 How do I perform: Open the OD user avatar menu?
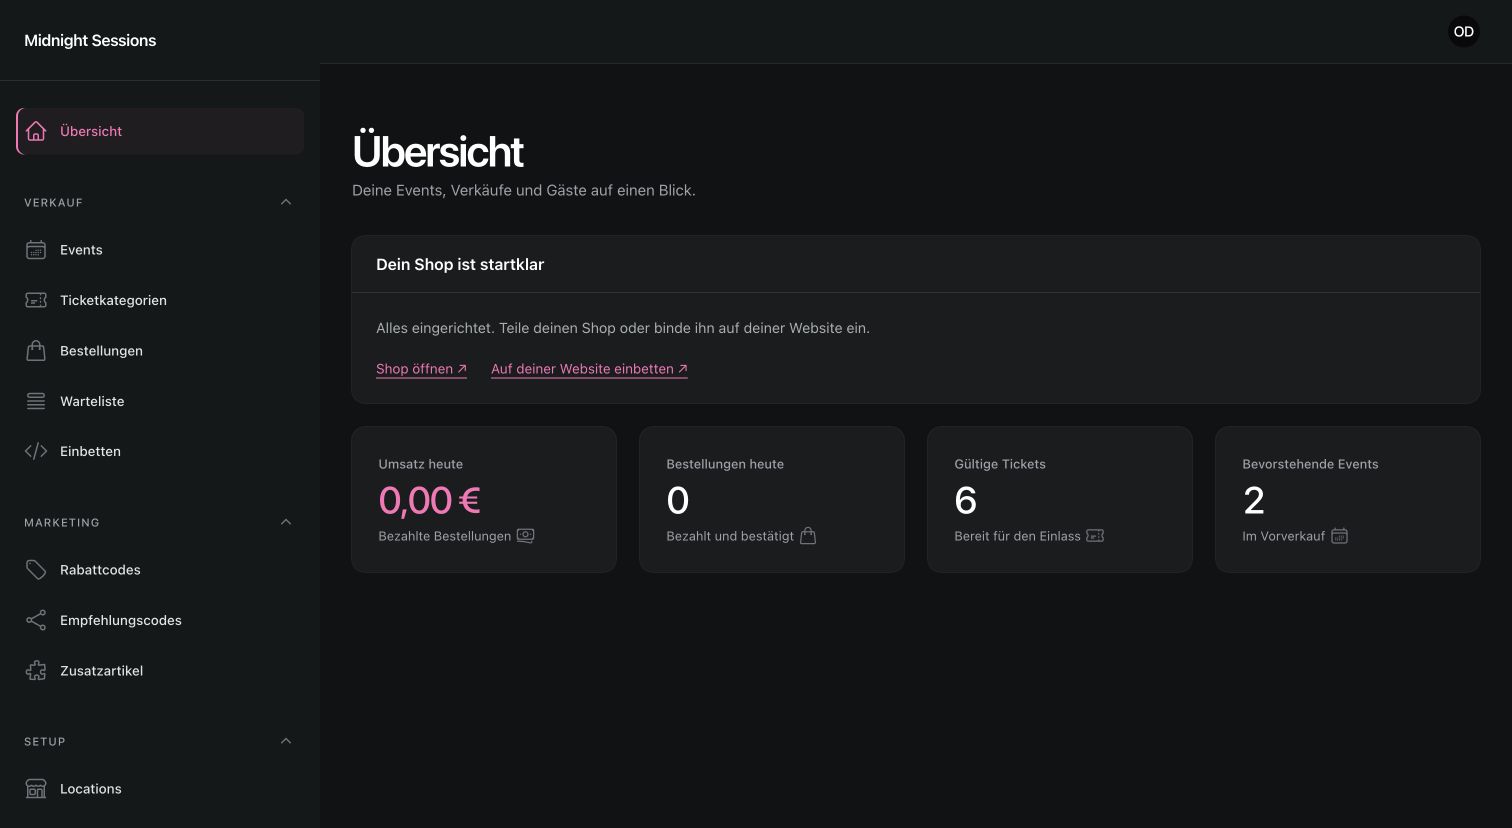point(1464,32)
